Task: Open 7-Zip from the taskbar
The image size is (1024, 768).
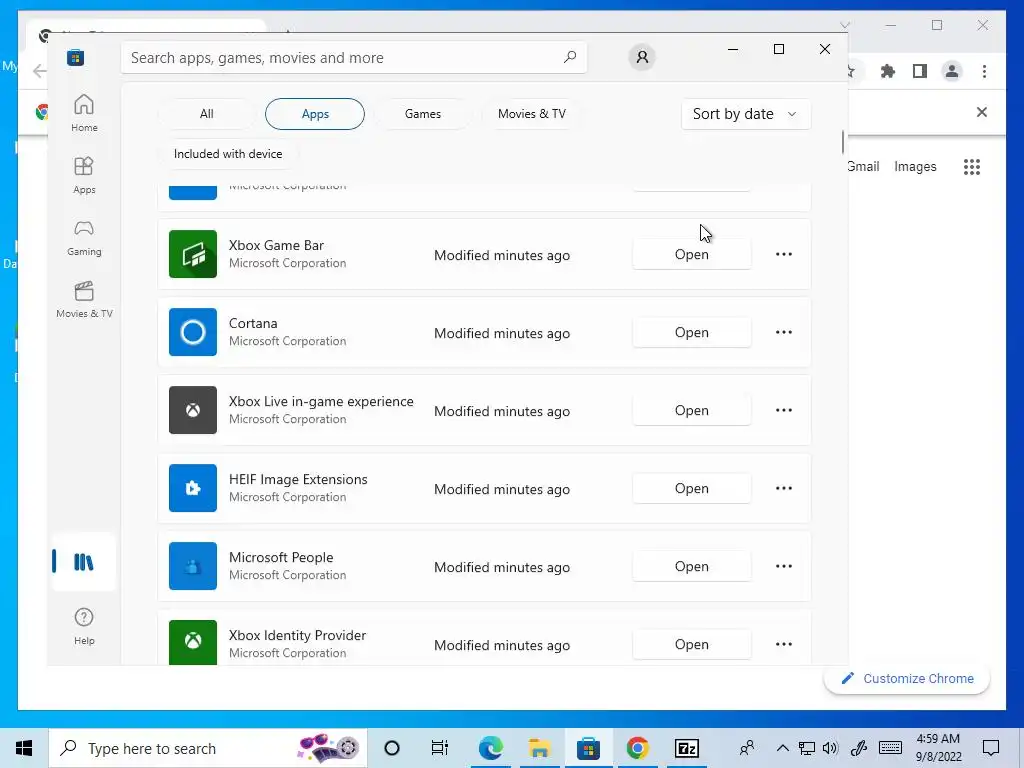Action: click(x=686, y=748)
